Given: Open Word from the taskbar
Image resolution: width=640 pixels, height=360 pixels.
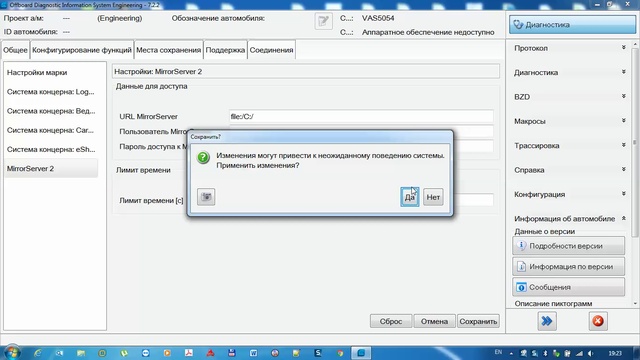Looking at the screenshot, I should point(253,353).
